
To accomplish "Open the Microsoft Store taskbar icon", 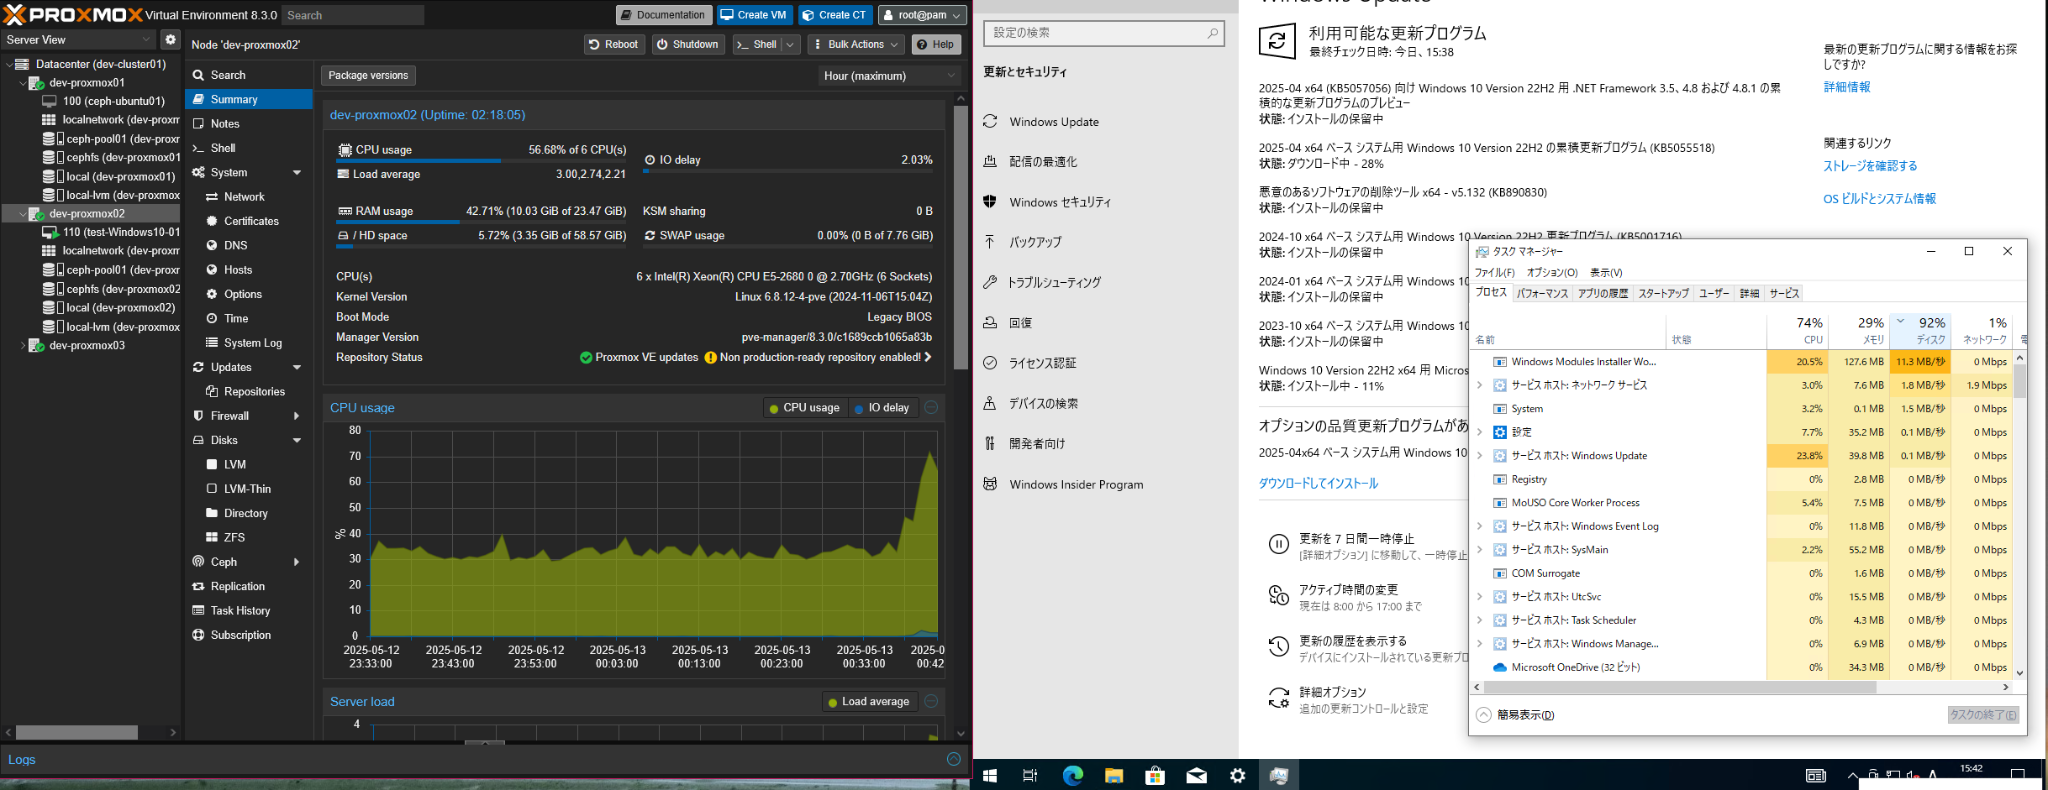I will tap(1155, 775).
